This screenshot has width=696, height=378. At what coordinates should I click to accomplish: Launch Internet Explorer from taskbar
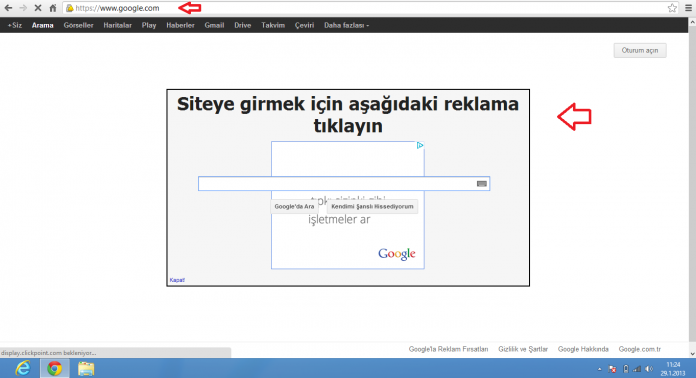23,369
